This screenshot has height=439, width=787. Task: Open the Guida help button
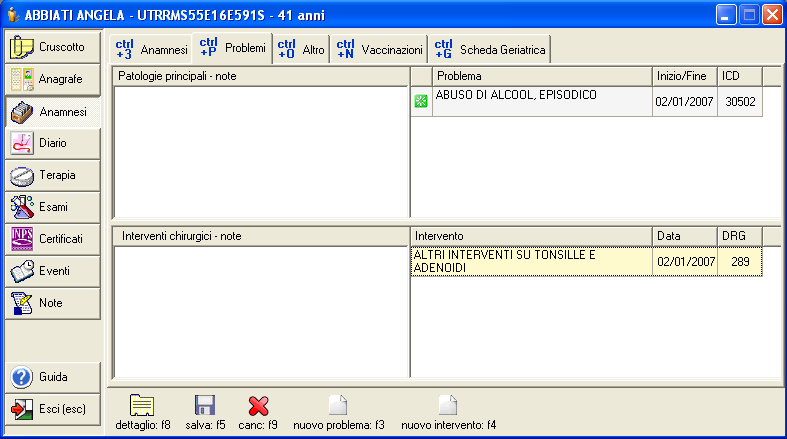pyautogui.click(x=53, y=377)
